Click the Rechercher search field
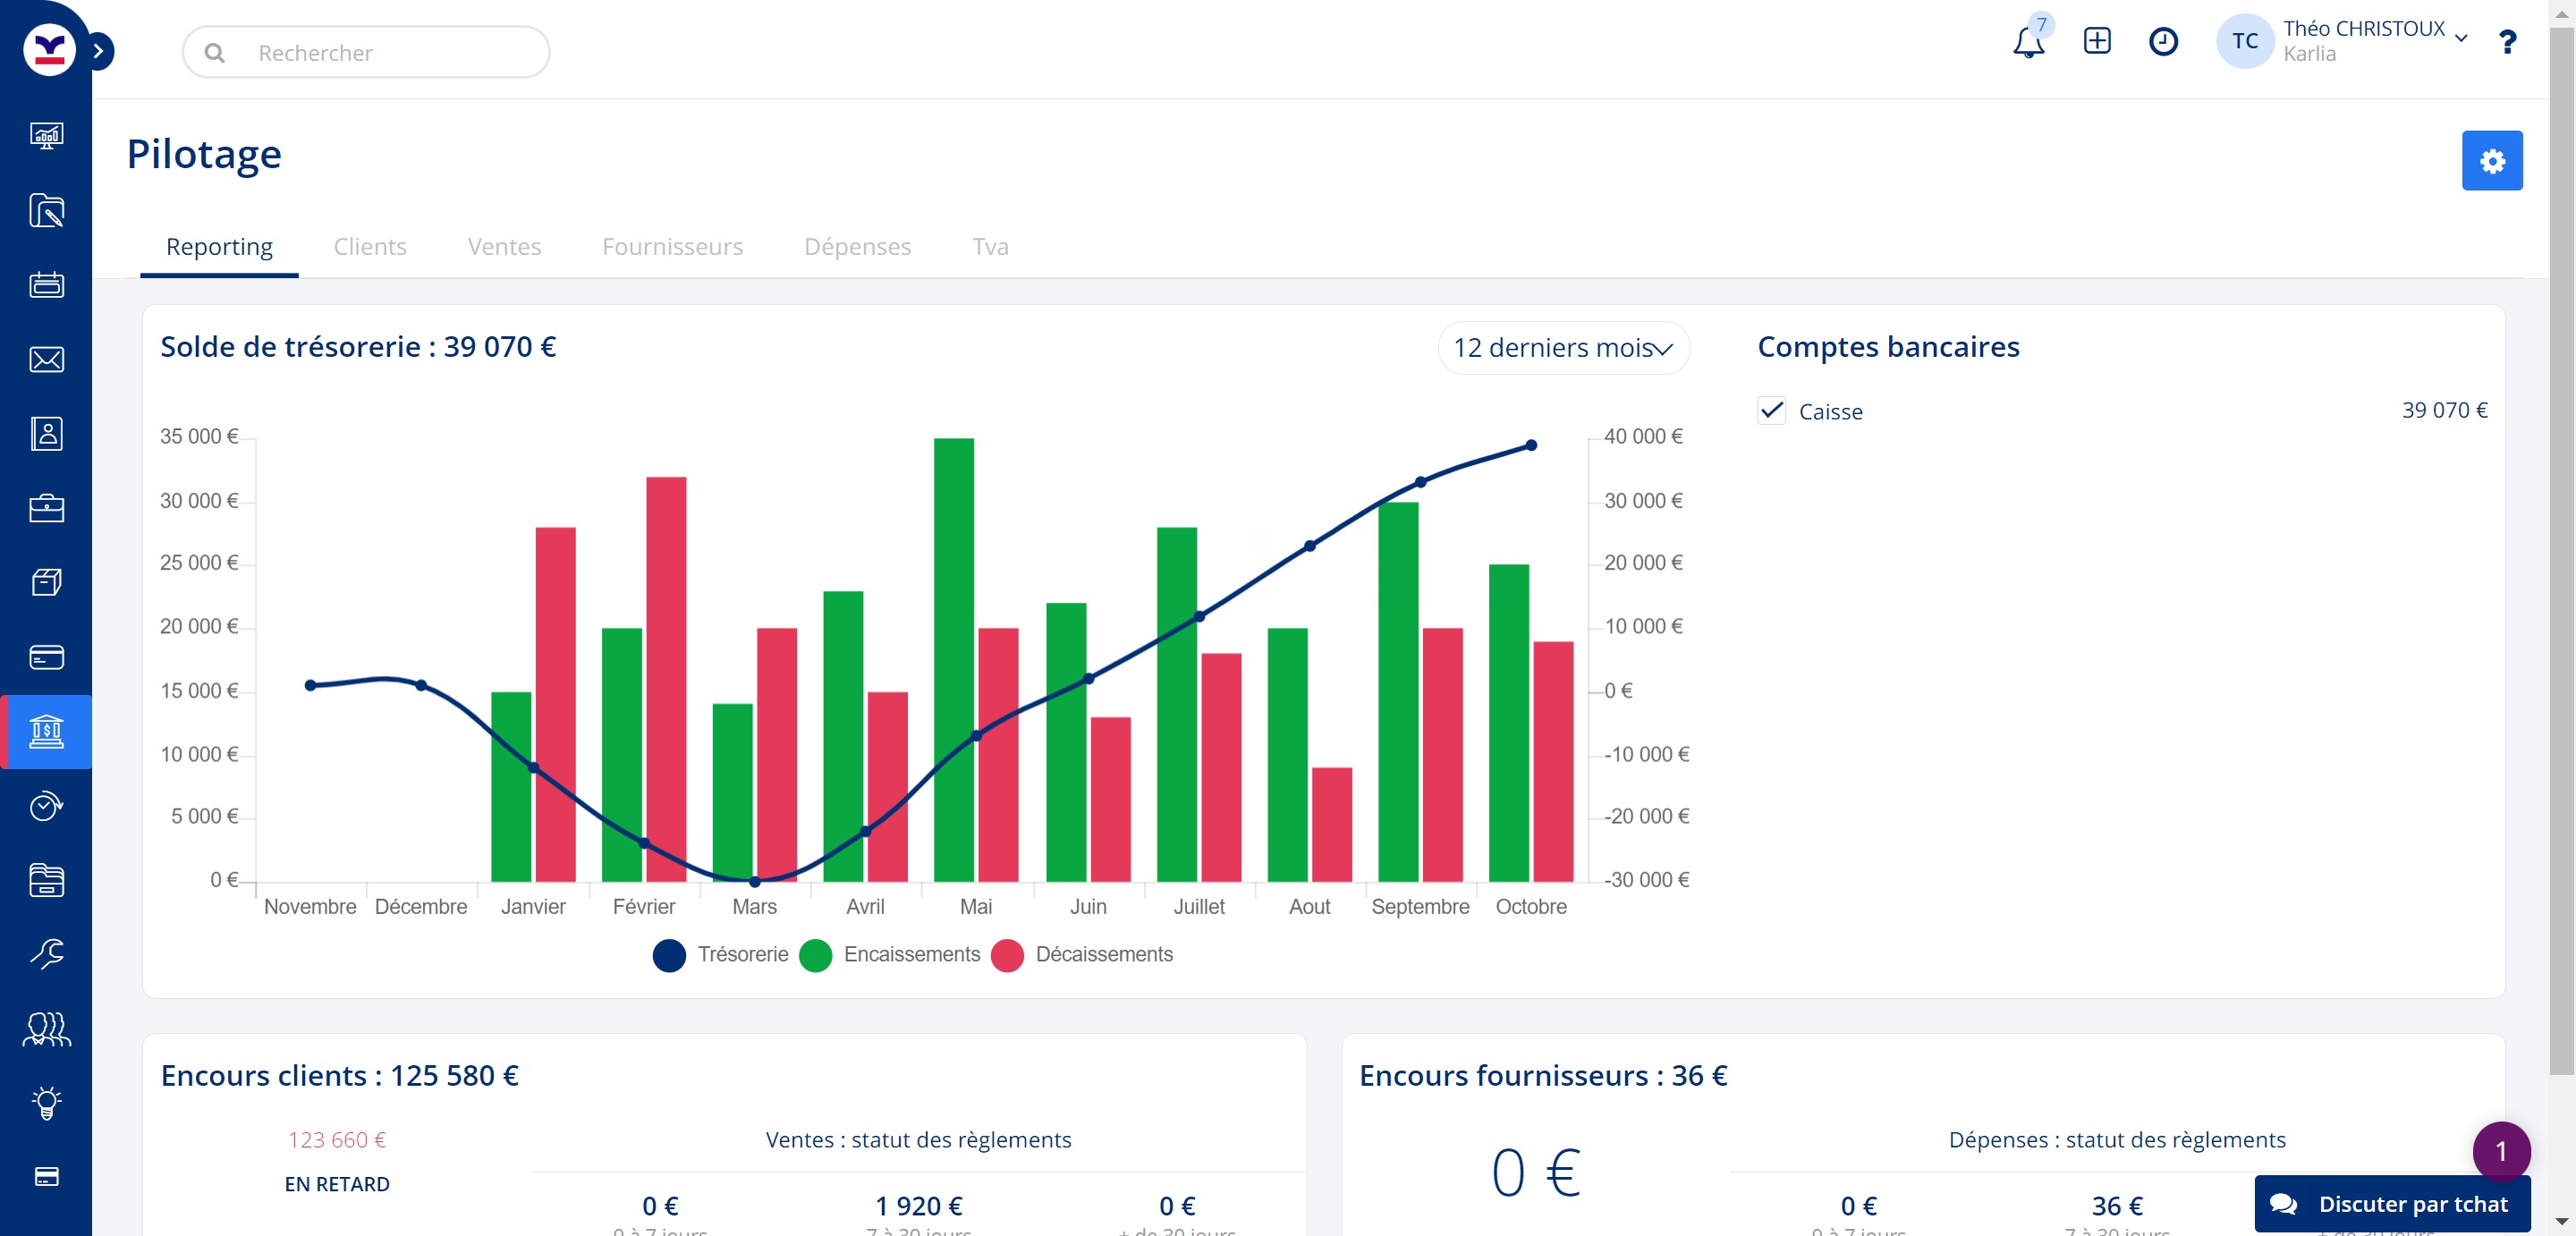Viewport: 2576px width, 1236px height. [366, 53]
